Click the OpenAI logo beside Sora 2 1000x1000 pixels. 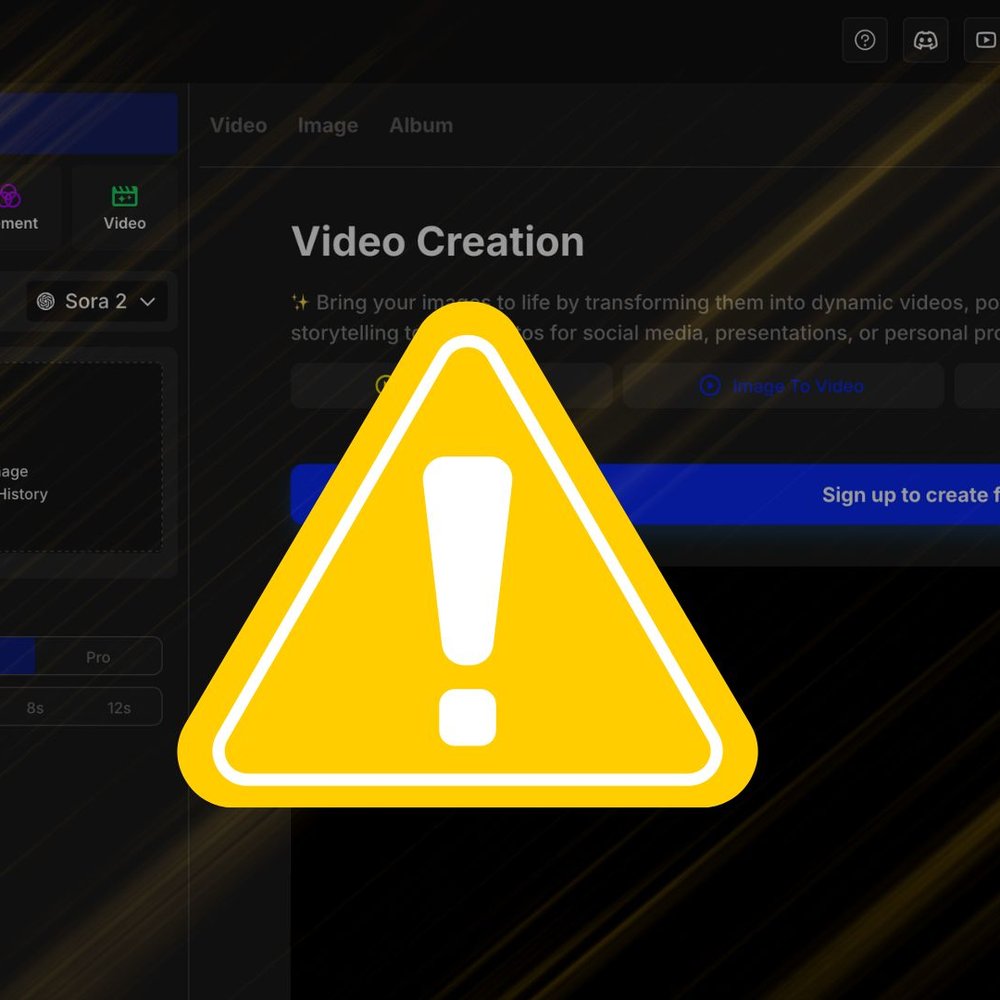tap(46, 302)
